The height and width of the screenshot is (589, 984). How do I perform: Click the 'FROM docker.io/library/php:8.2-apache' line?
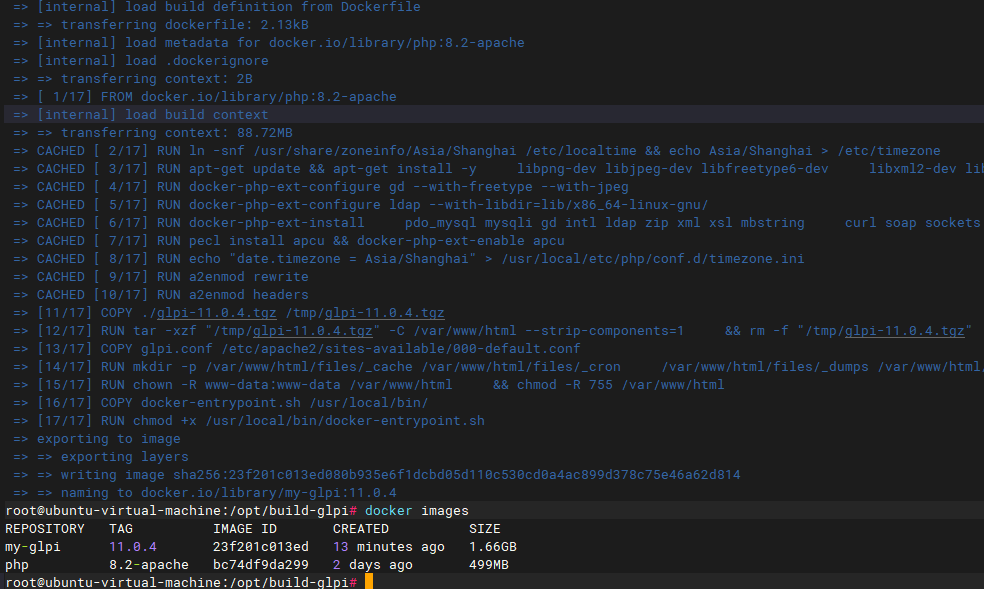click(x=205, y=97)
